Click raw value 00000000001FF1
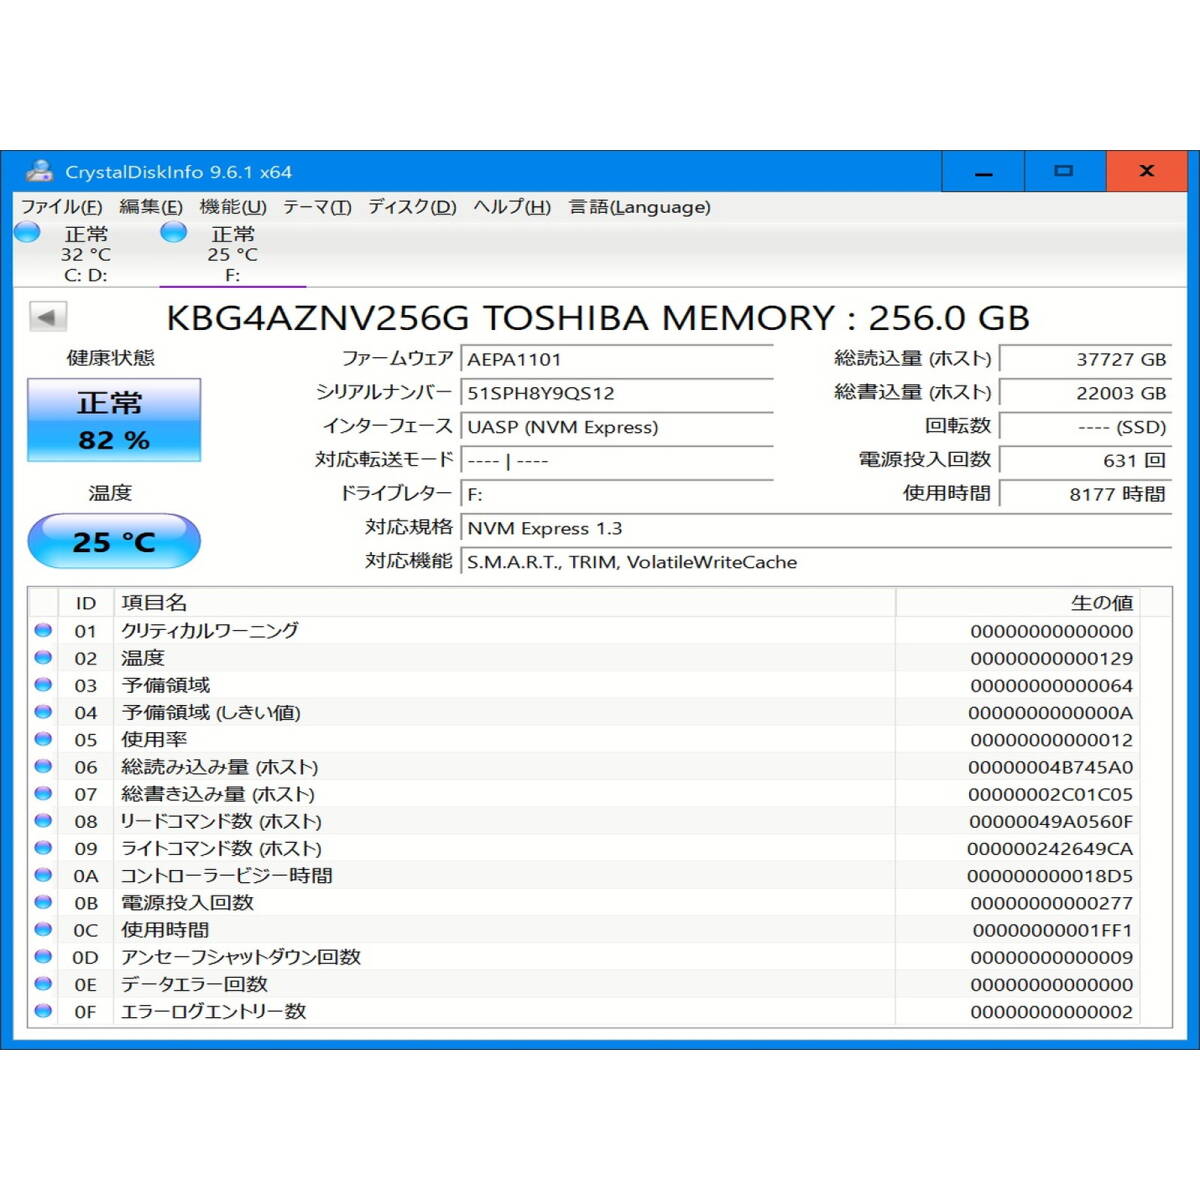The image size is (1200, 1200). 1052,930
